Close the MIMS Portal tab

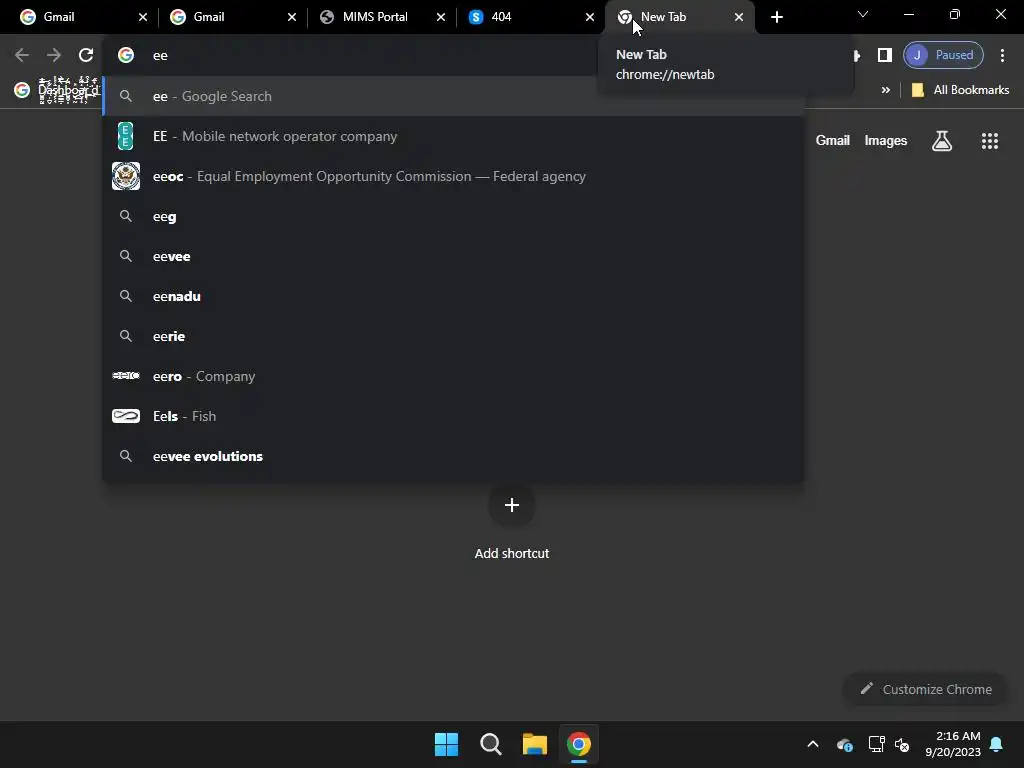point(441,17)
